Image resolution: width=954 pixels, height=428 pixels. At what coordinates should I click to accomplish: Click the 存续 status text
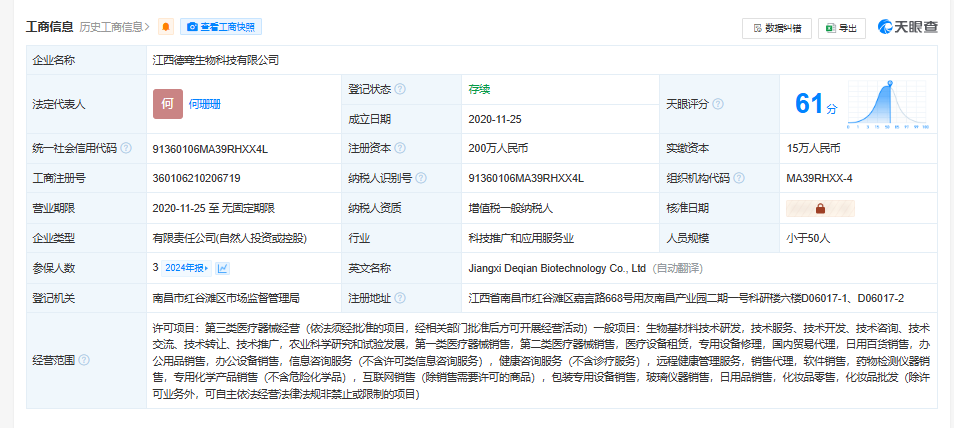tap(479, 89)
